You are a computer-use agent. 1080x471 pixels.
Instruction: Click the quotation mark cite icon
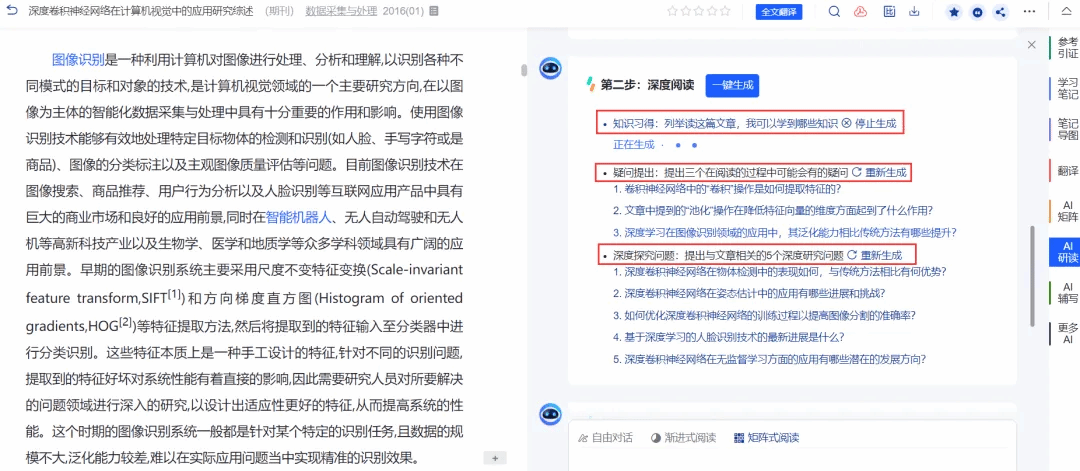tap(977, 12)
